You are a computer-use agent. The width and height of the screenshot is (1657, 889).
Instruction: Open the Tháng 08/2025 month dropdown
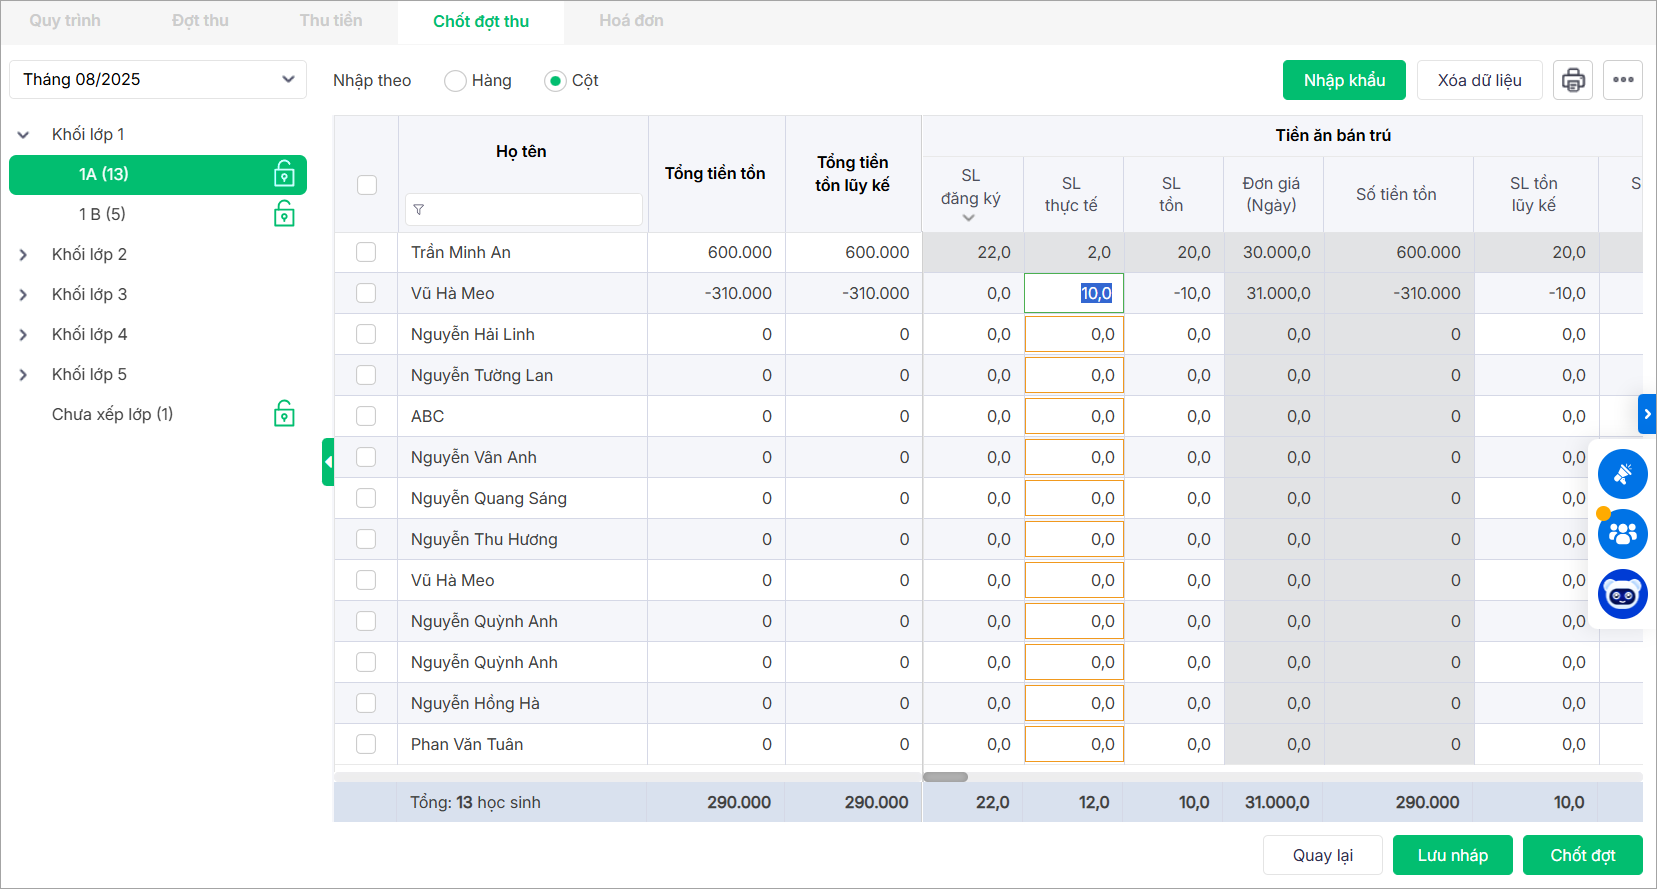(158, 80)
